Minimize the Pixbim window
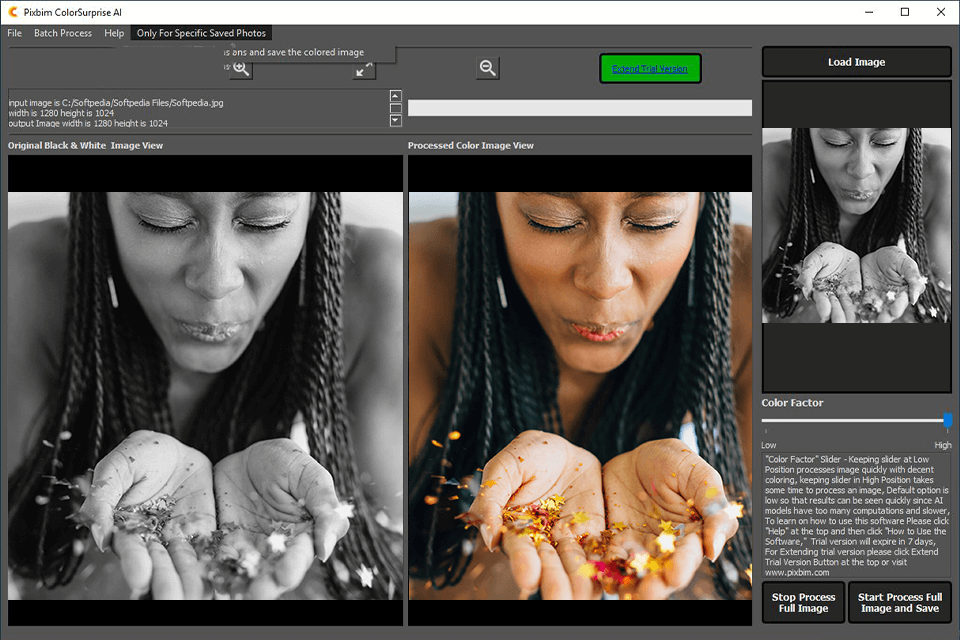Screen dimensions: 960x640 pyautogui.click(x=869, y=12)
